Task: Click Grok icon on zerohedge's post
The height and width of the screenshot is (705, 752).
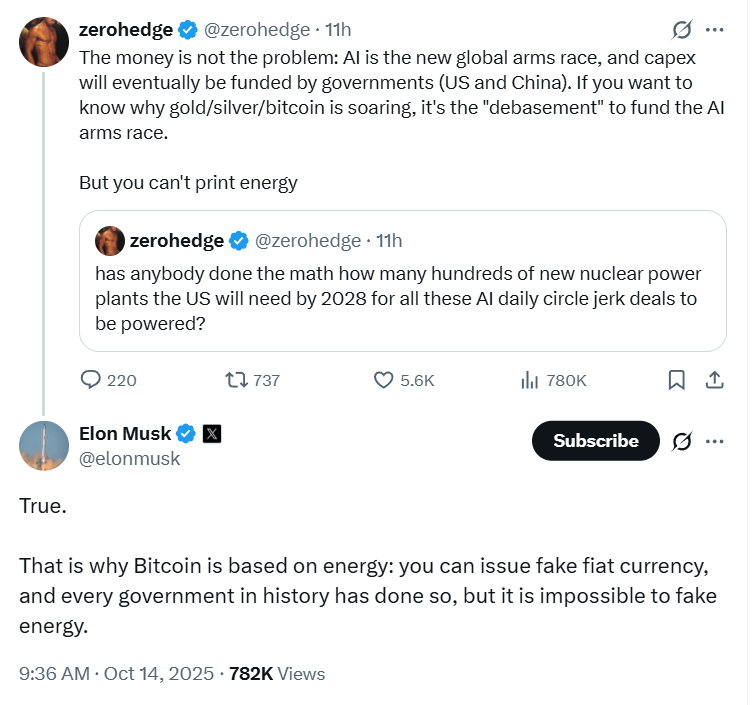Action: 682,29
